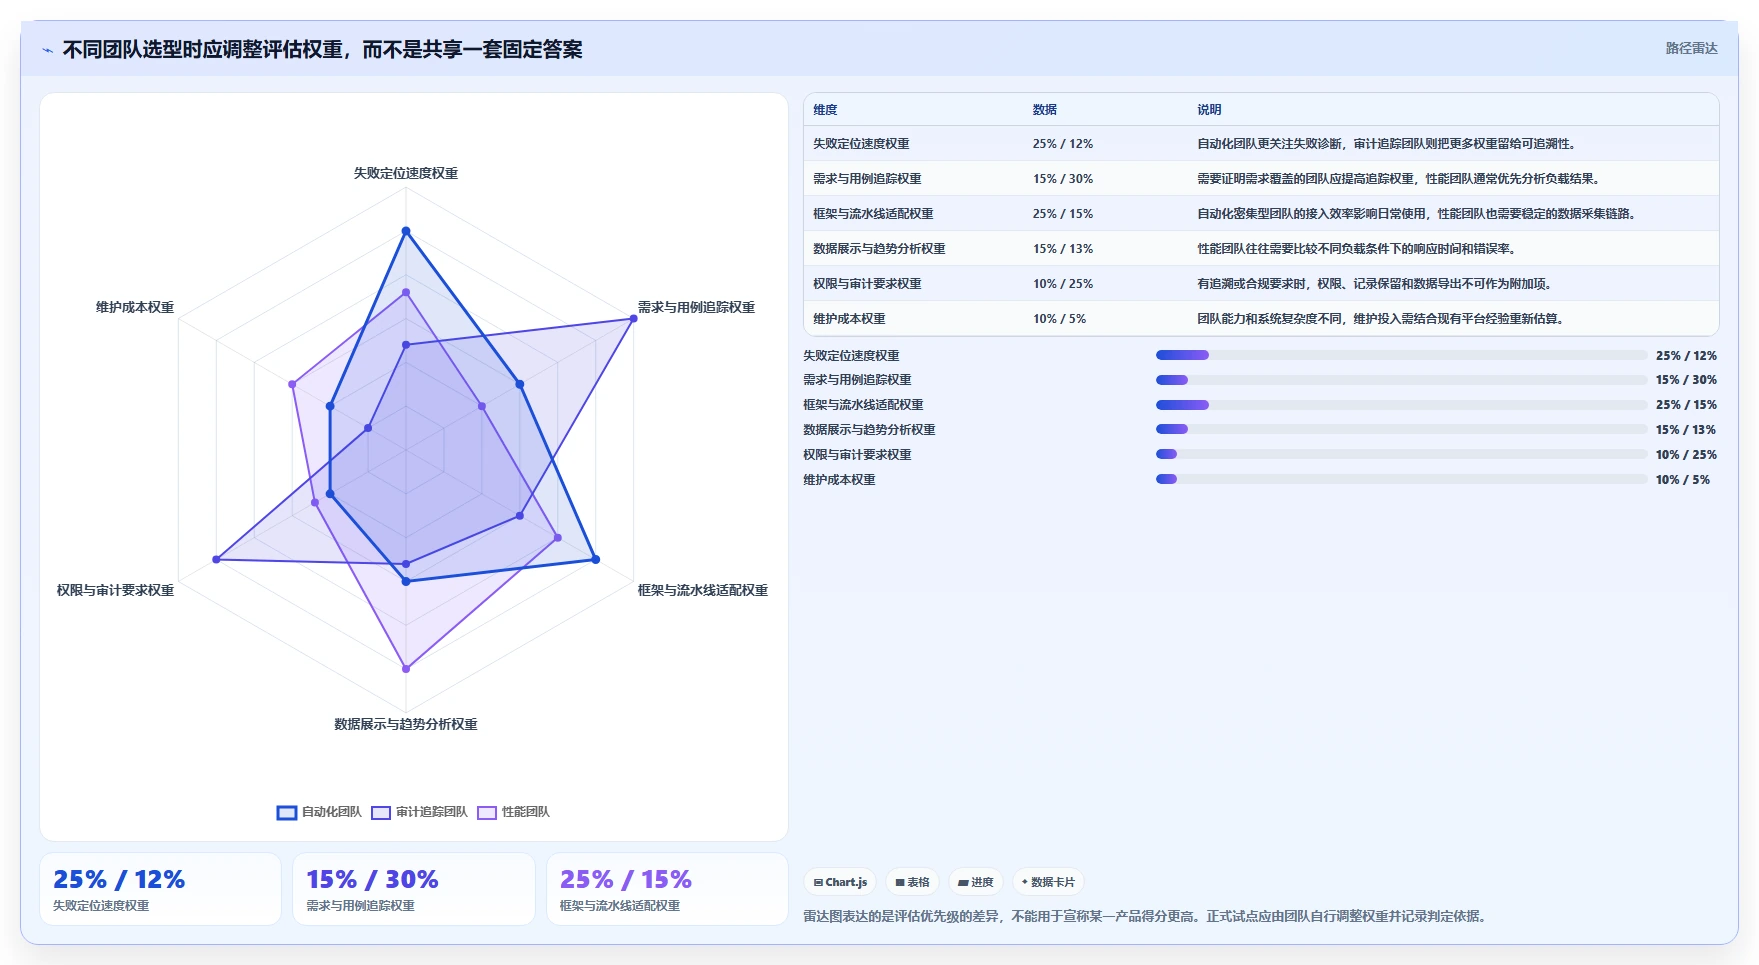Click the 需求与用例追踪权重 progress bar
This screenshot has height=965, width=1759.
(1401, 380)
